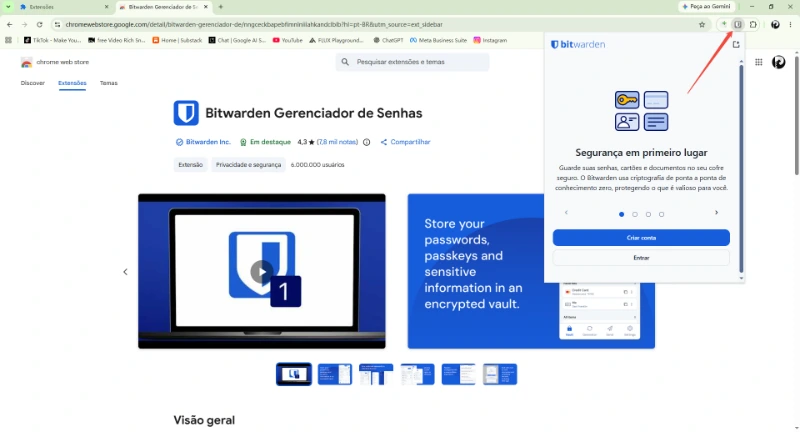Click the rating info icon

point(366,142)
